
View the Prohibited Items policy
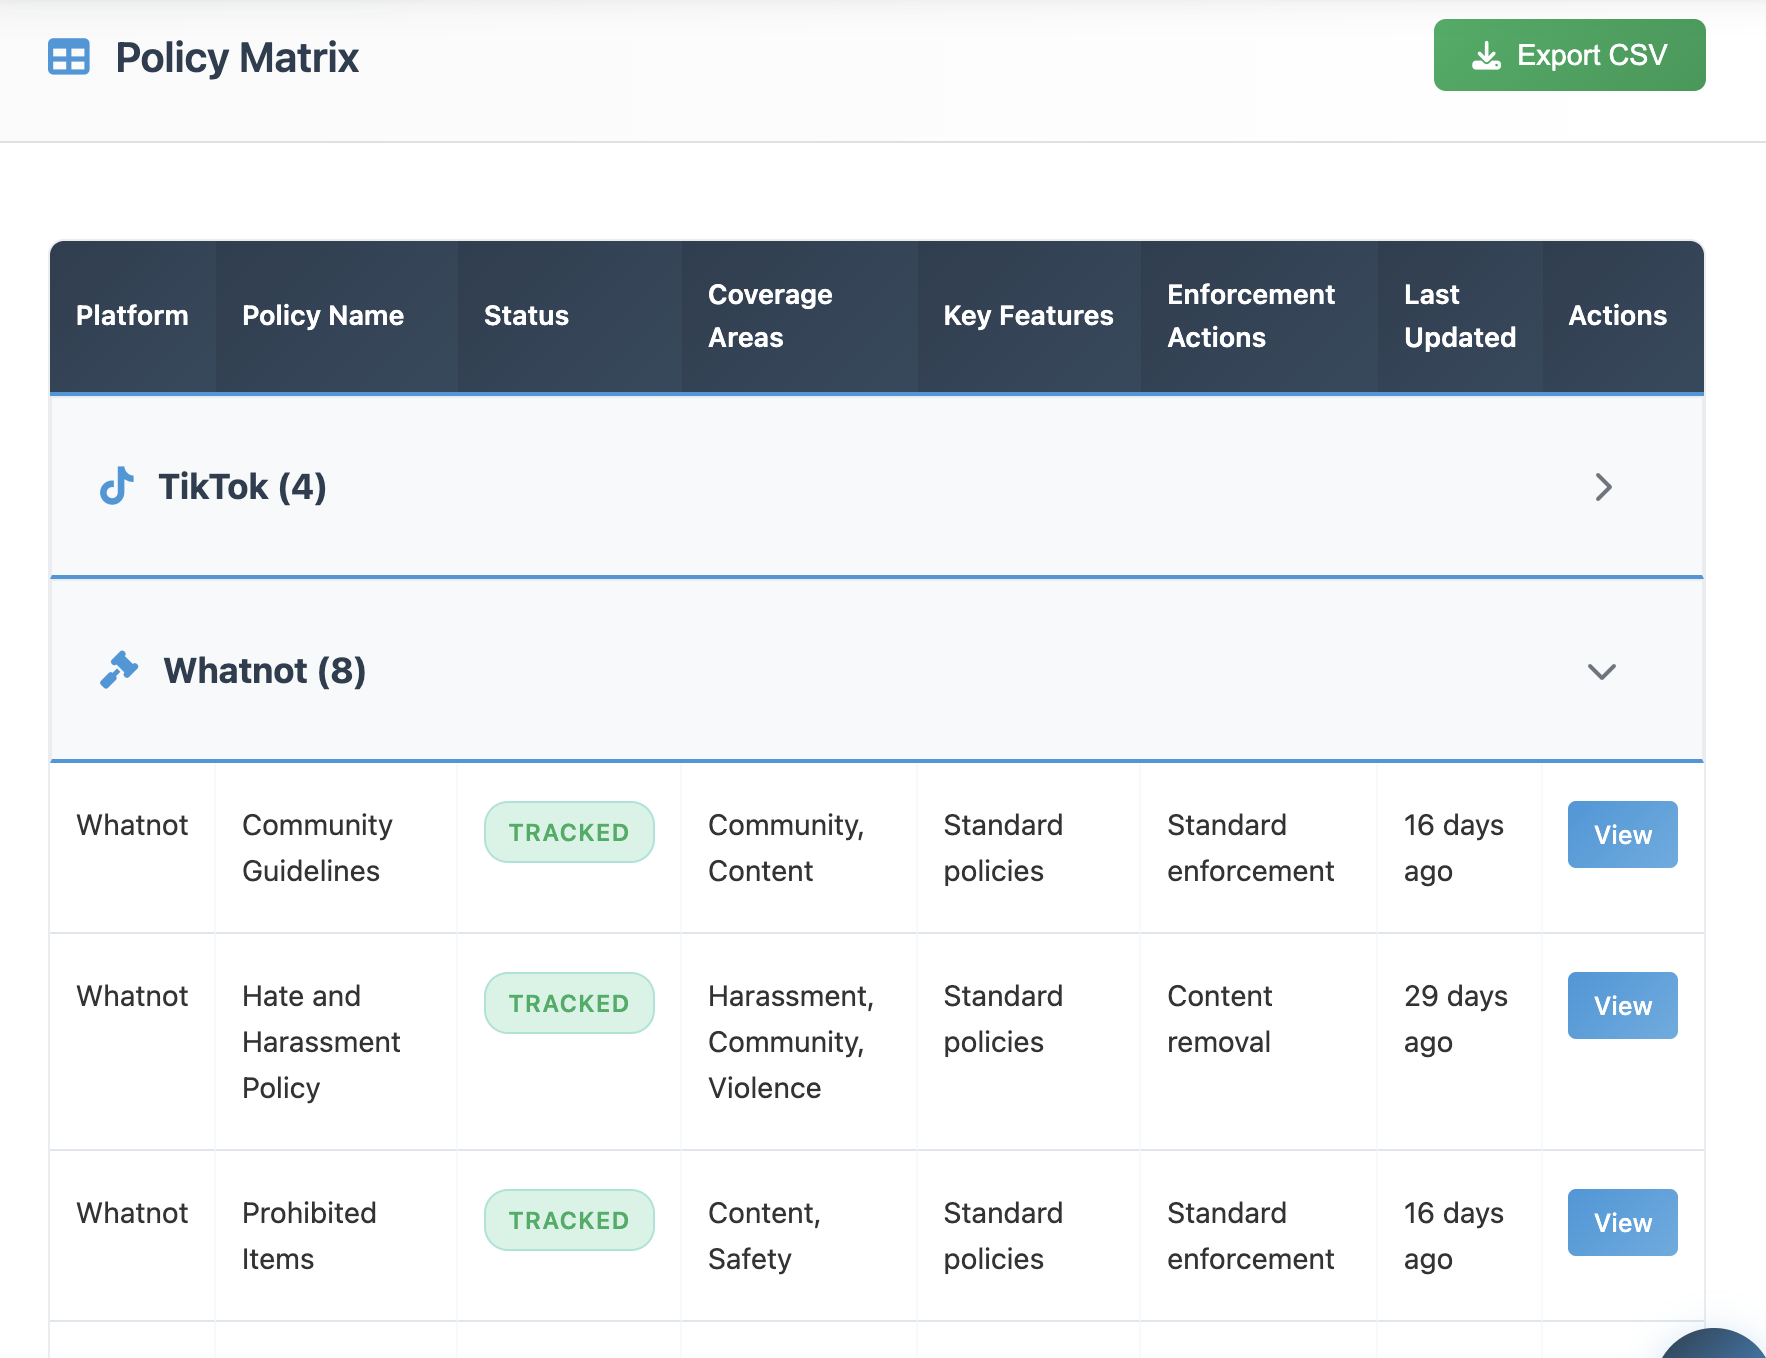(x=1622, y=1222)
